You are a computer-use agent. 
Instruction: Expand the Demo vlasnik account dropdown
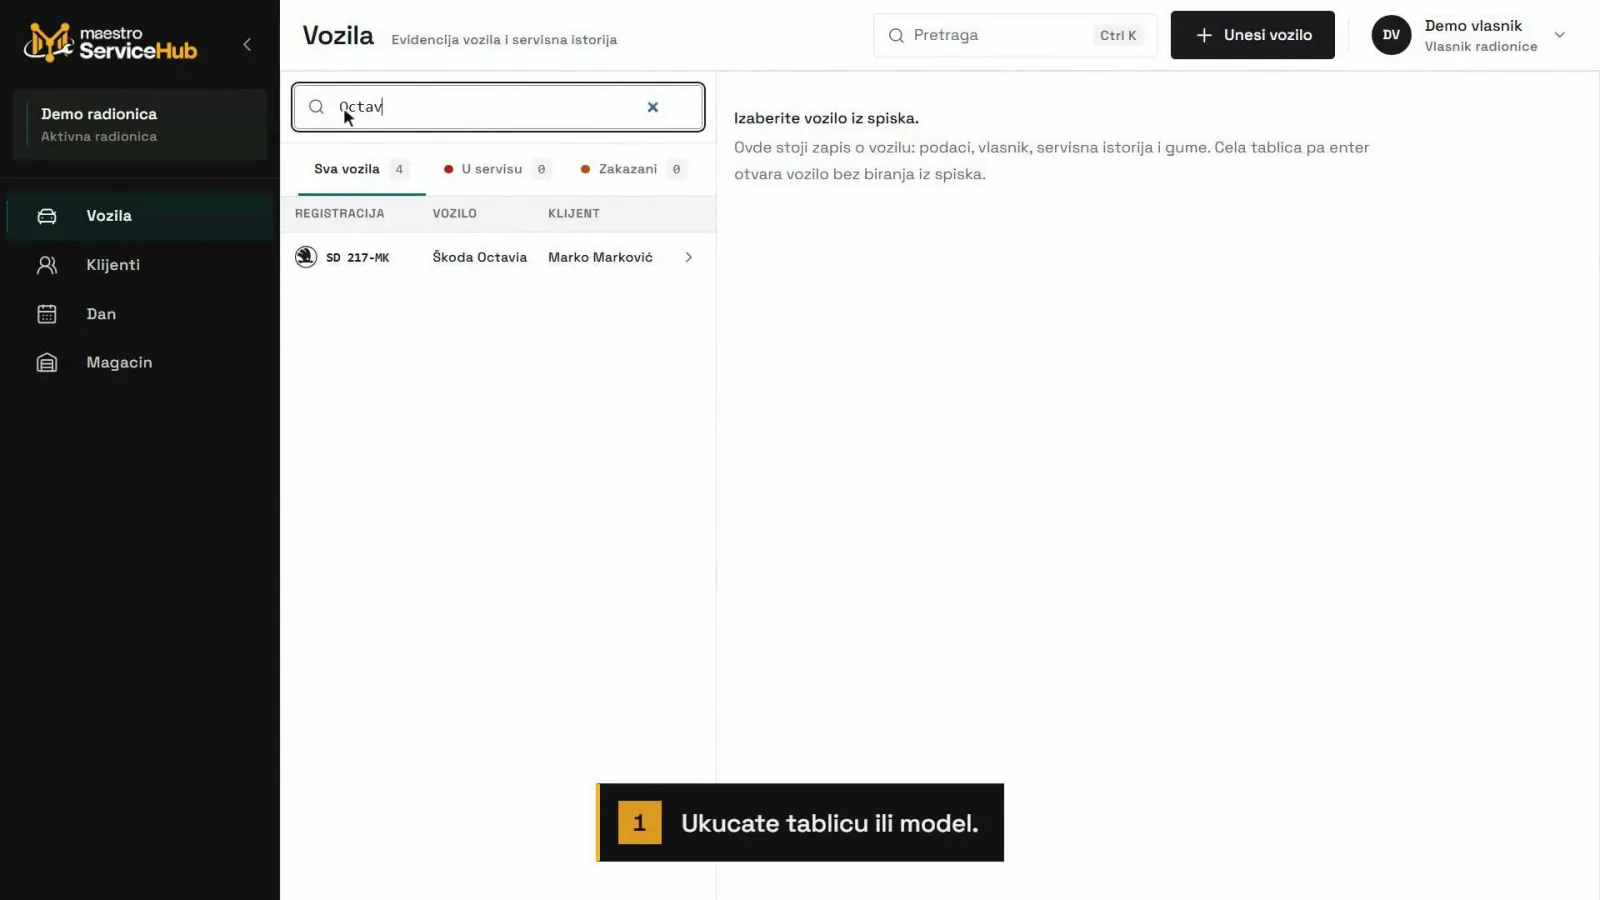(x=1559, y=35)
